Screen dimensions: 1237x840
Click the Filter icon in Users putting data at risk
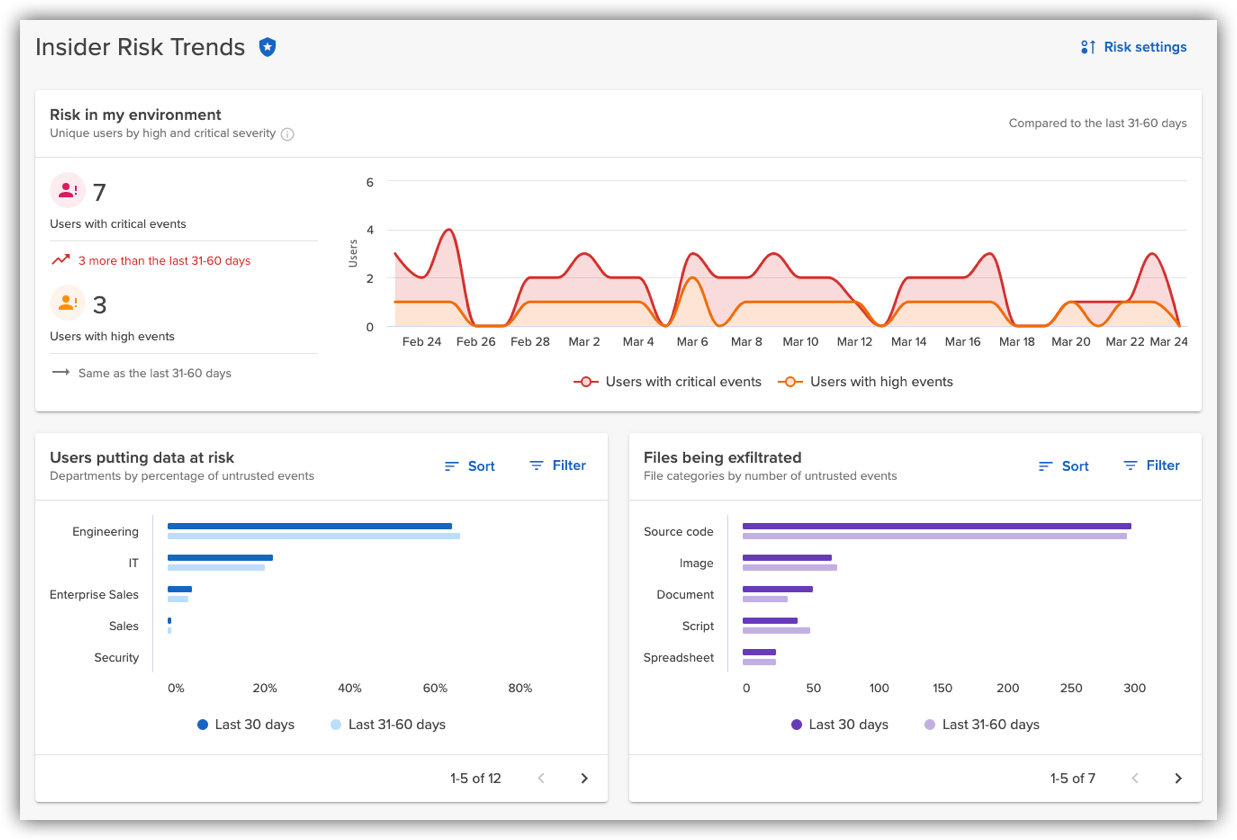[539, 465]
